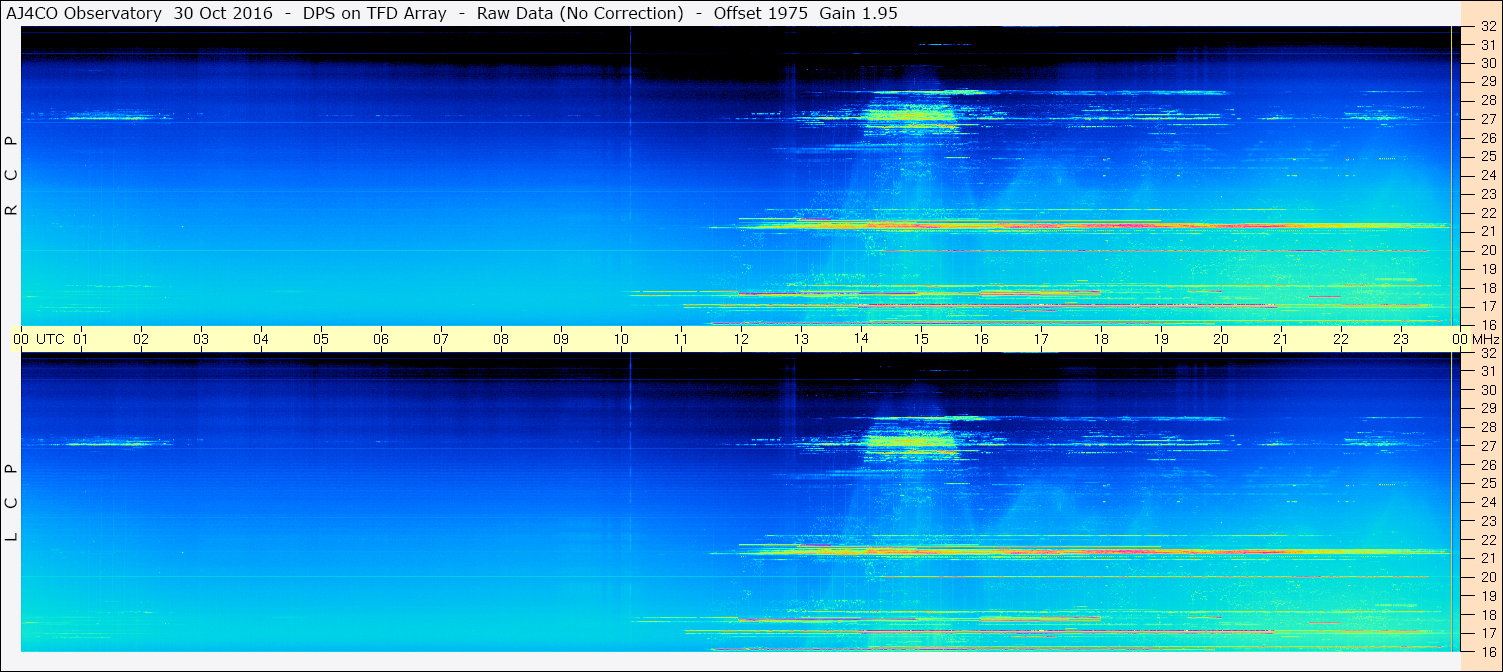This screenshot has width=1503, height=672.
Task: Select the 15 hour tick label
Action: coord(921,339)
